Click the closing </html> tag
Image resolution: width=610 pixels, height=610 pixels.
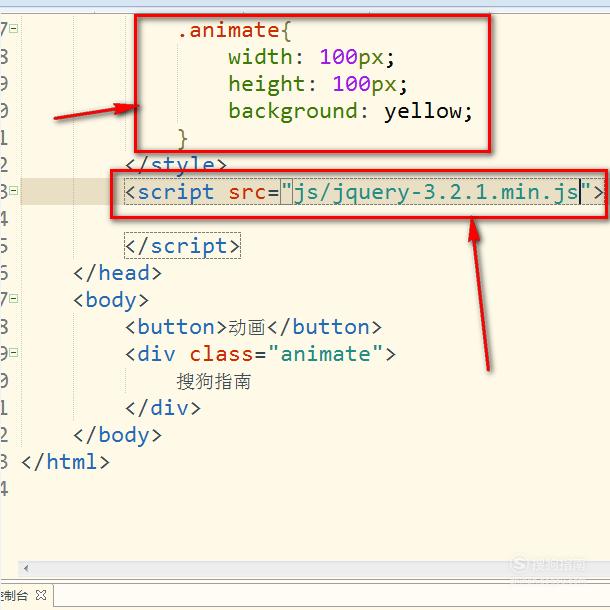pos(65,462)
